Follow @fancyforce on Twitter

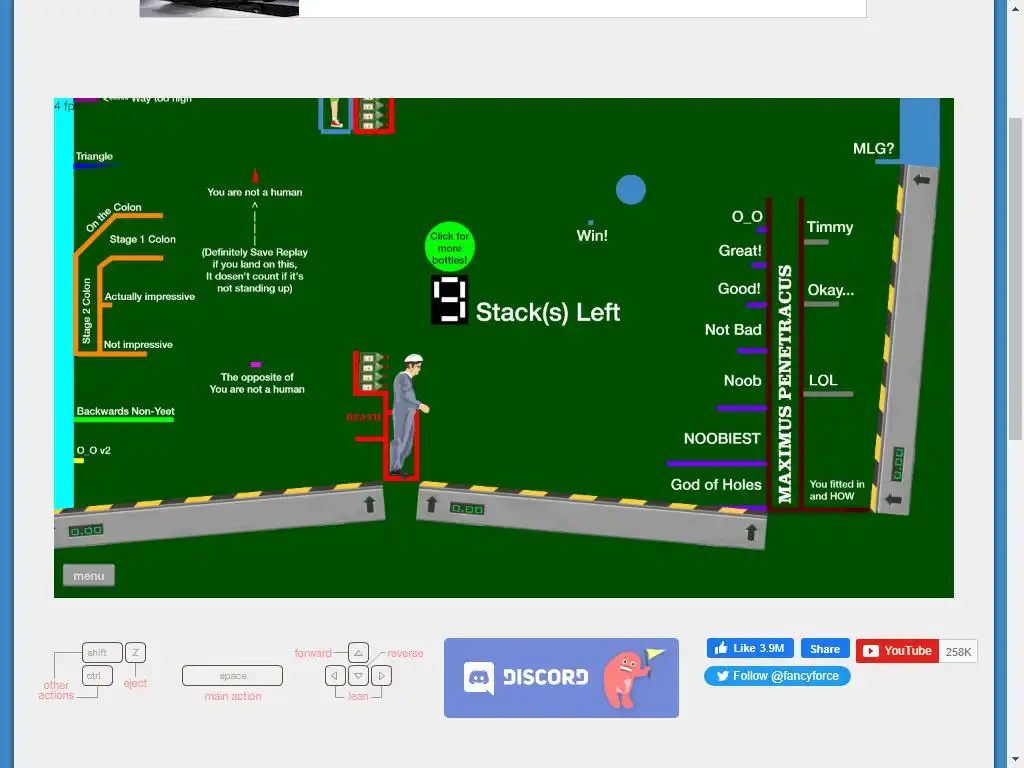click(777, 676)
